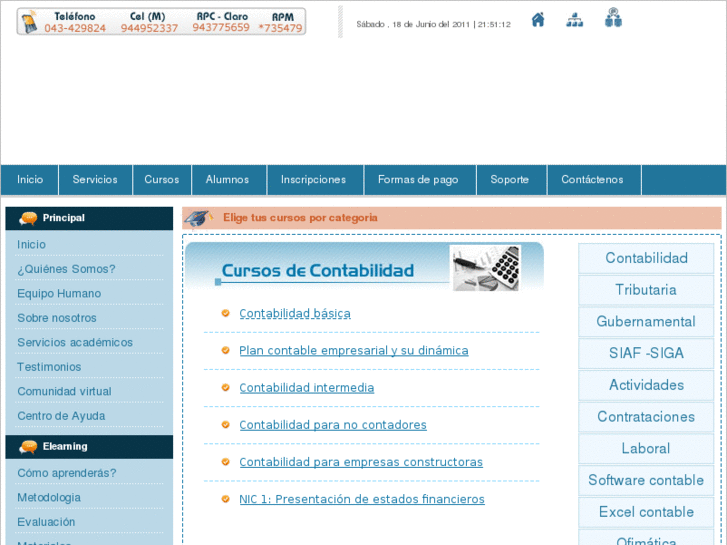Click the home icon in the header
The image size is (727, 545).
(x=538, y=20)
